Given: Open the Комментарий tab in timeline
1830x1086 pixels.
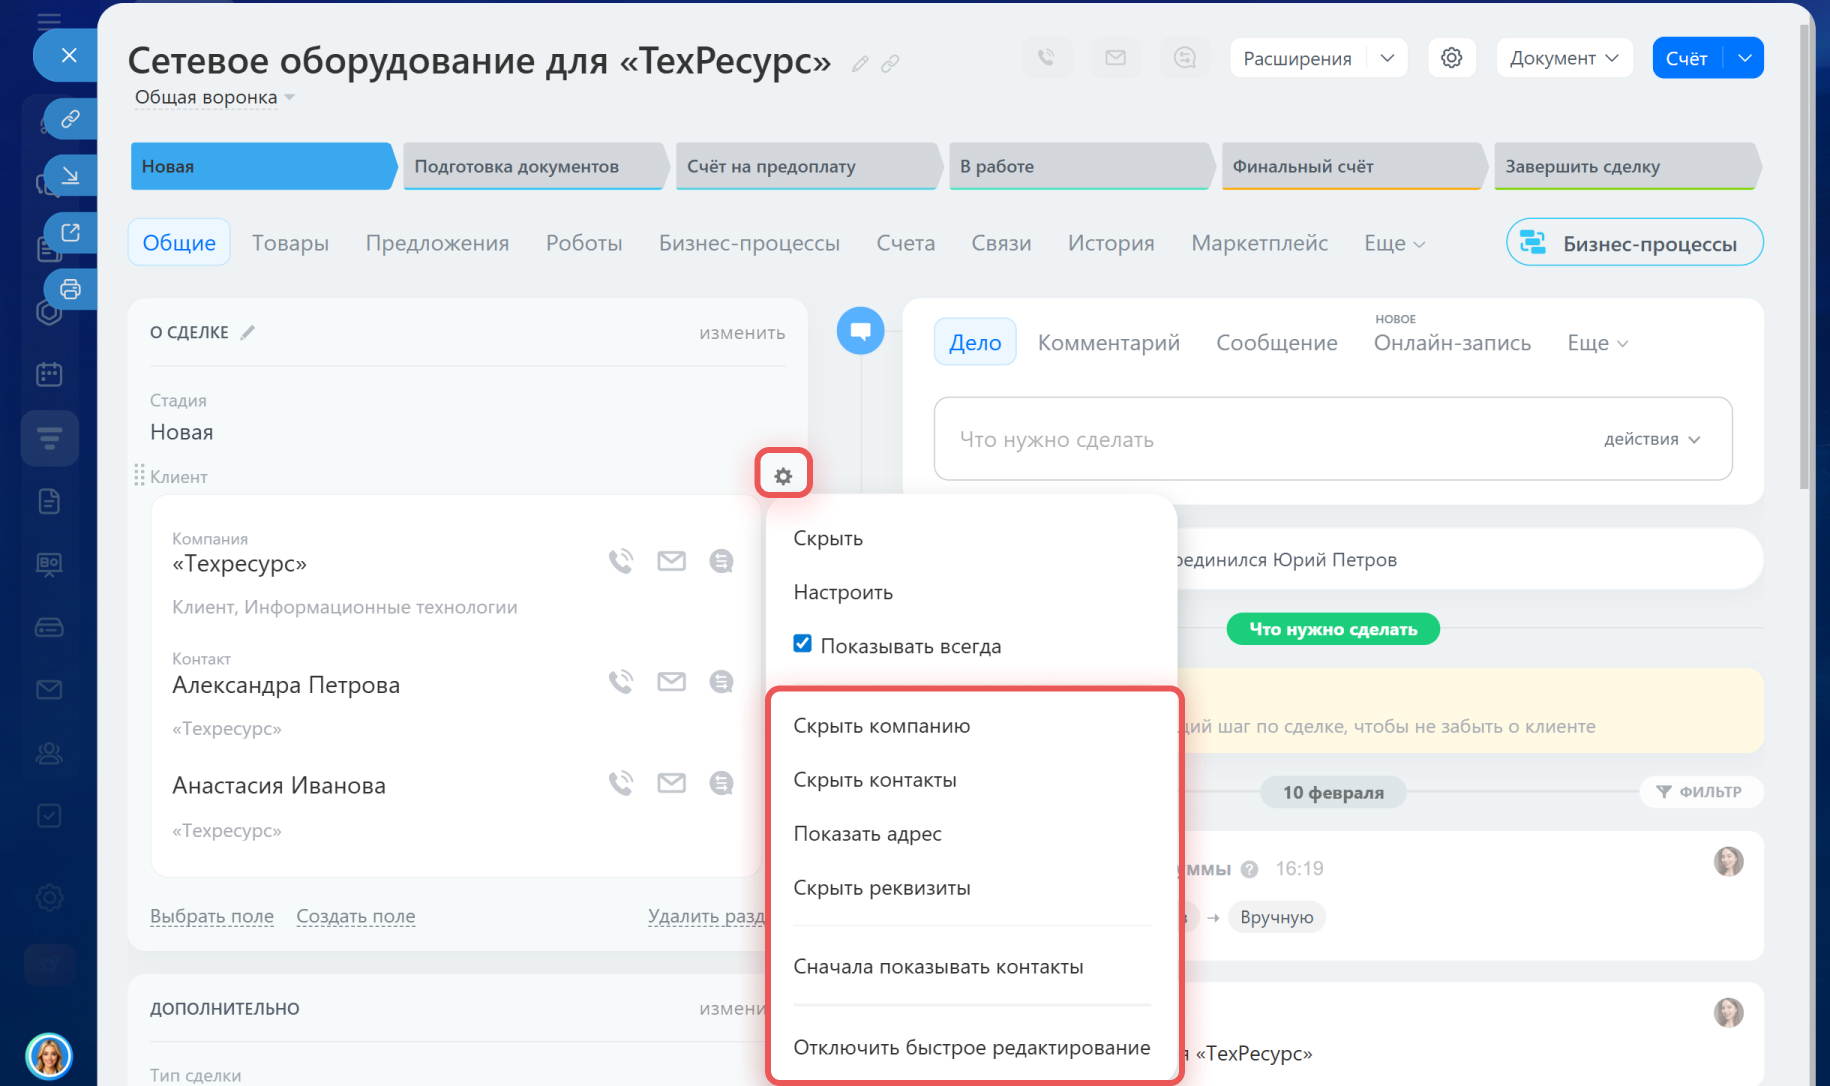Looking at the screenshot, I should [x=1108, y=343].
